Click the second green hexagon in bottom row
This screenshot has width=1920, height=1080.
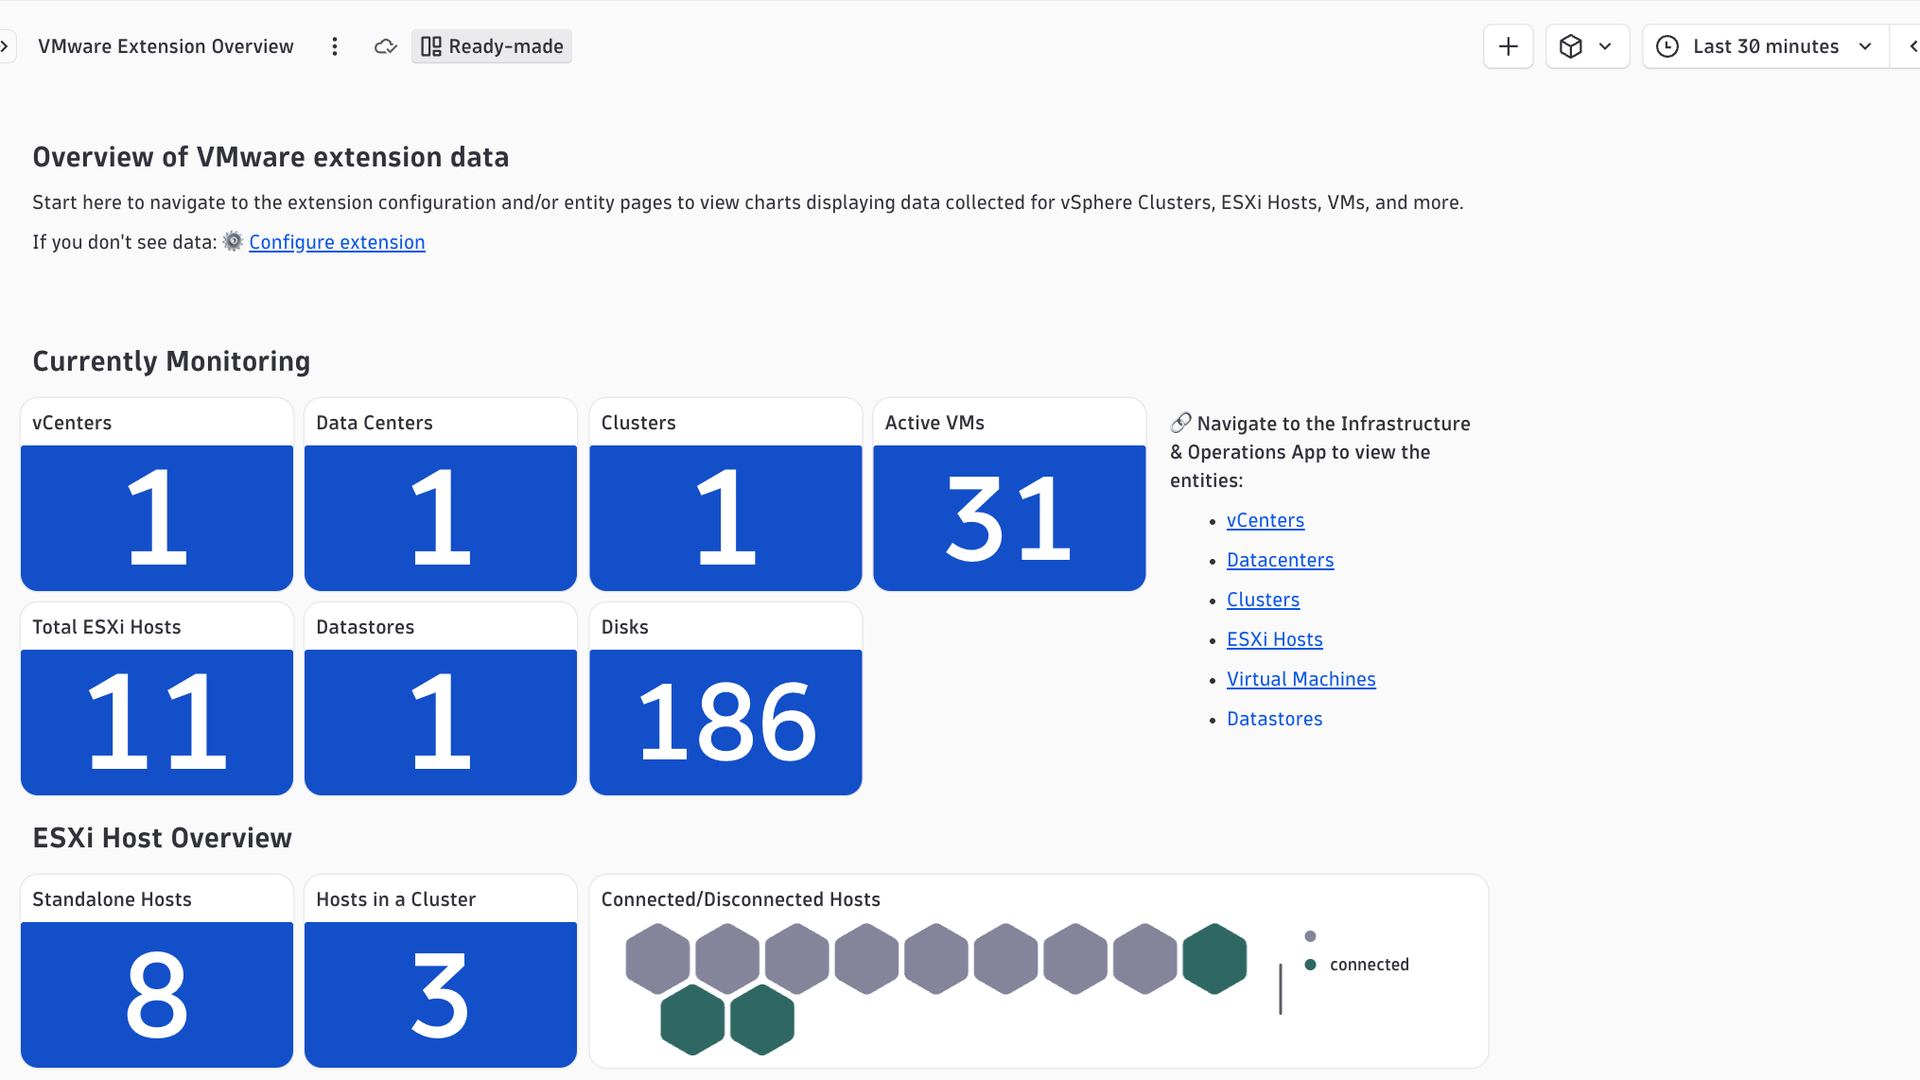tap(762, 1020)
